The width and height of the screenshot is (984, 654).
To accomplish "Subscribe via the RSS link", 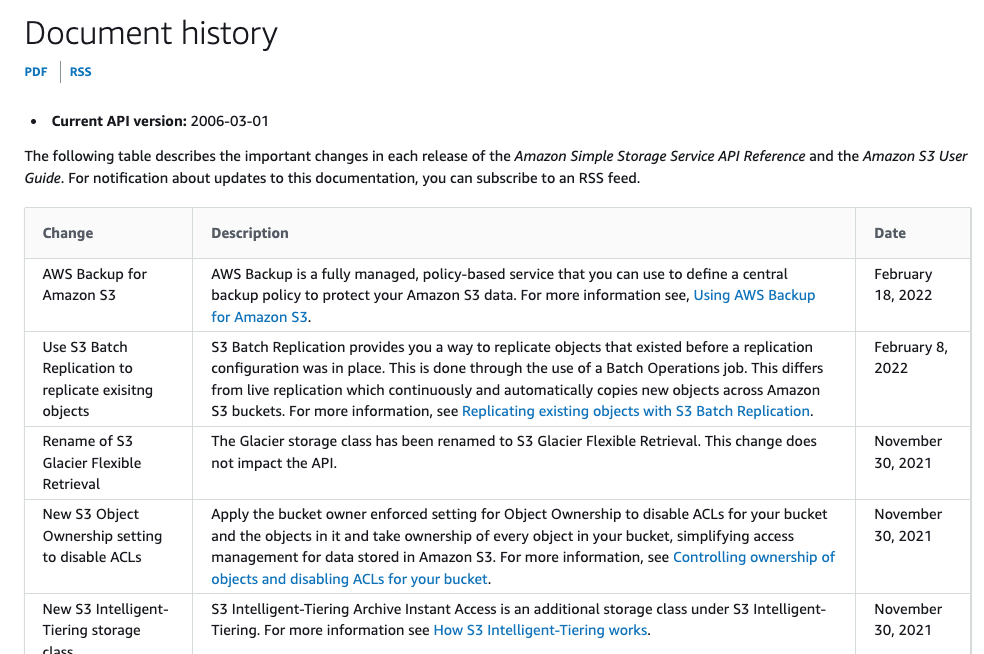I will click(x=80, y=71).
